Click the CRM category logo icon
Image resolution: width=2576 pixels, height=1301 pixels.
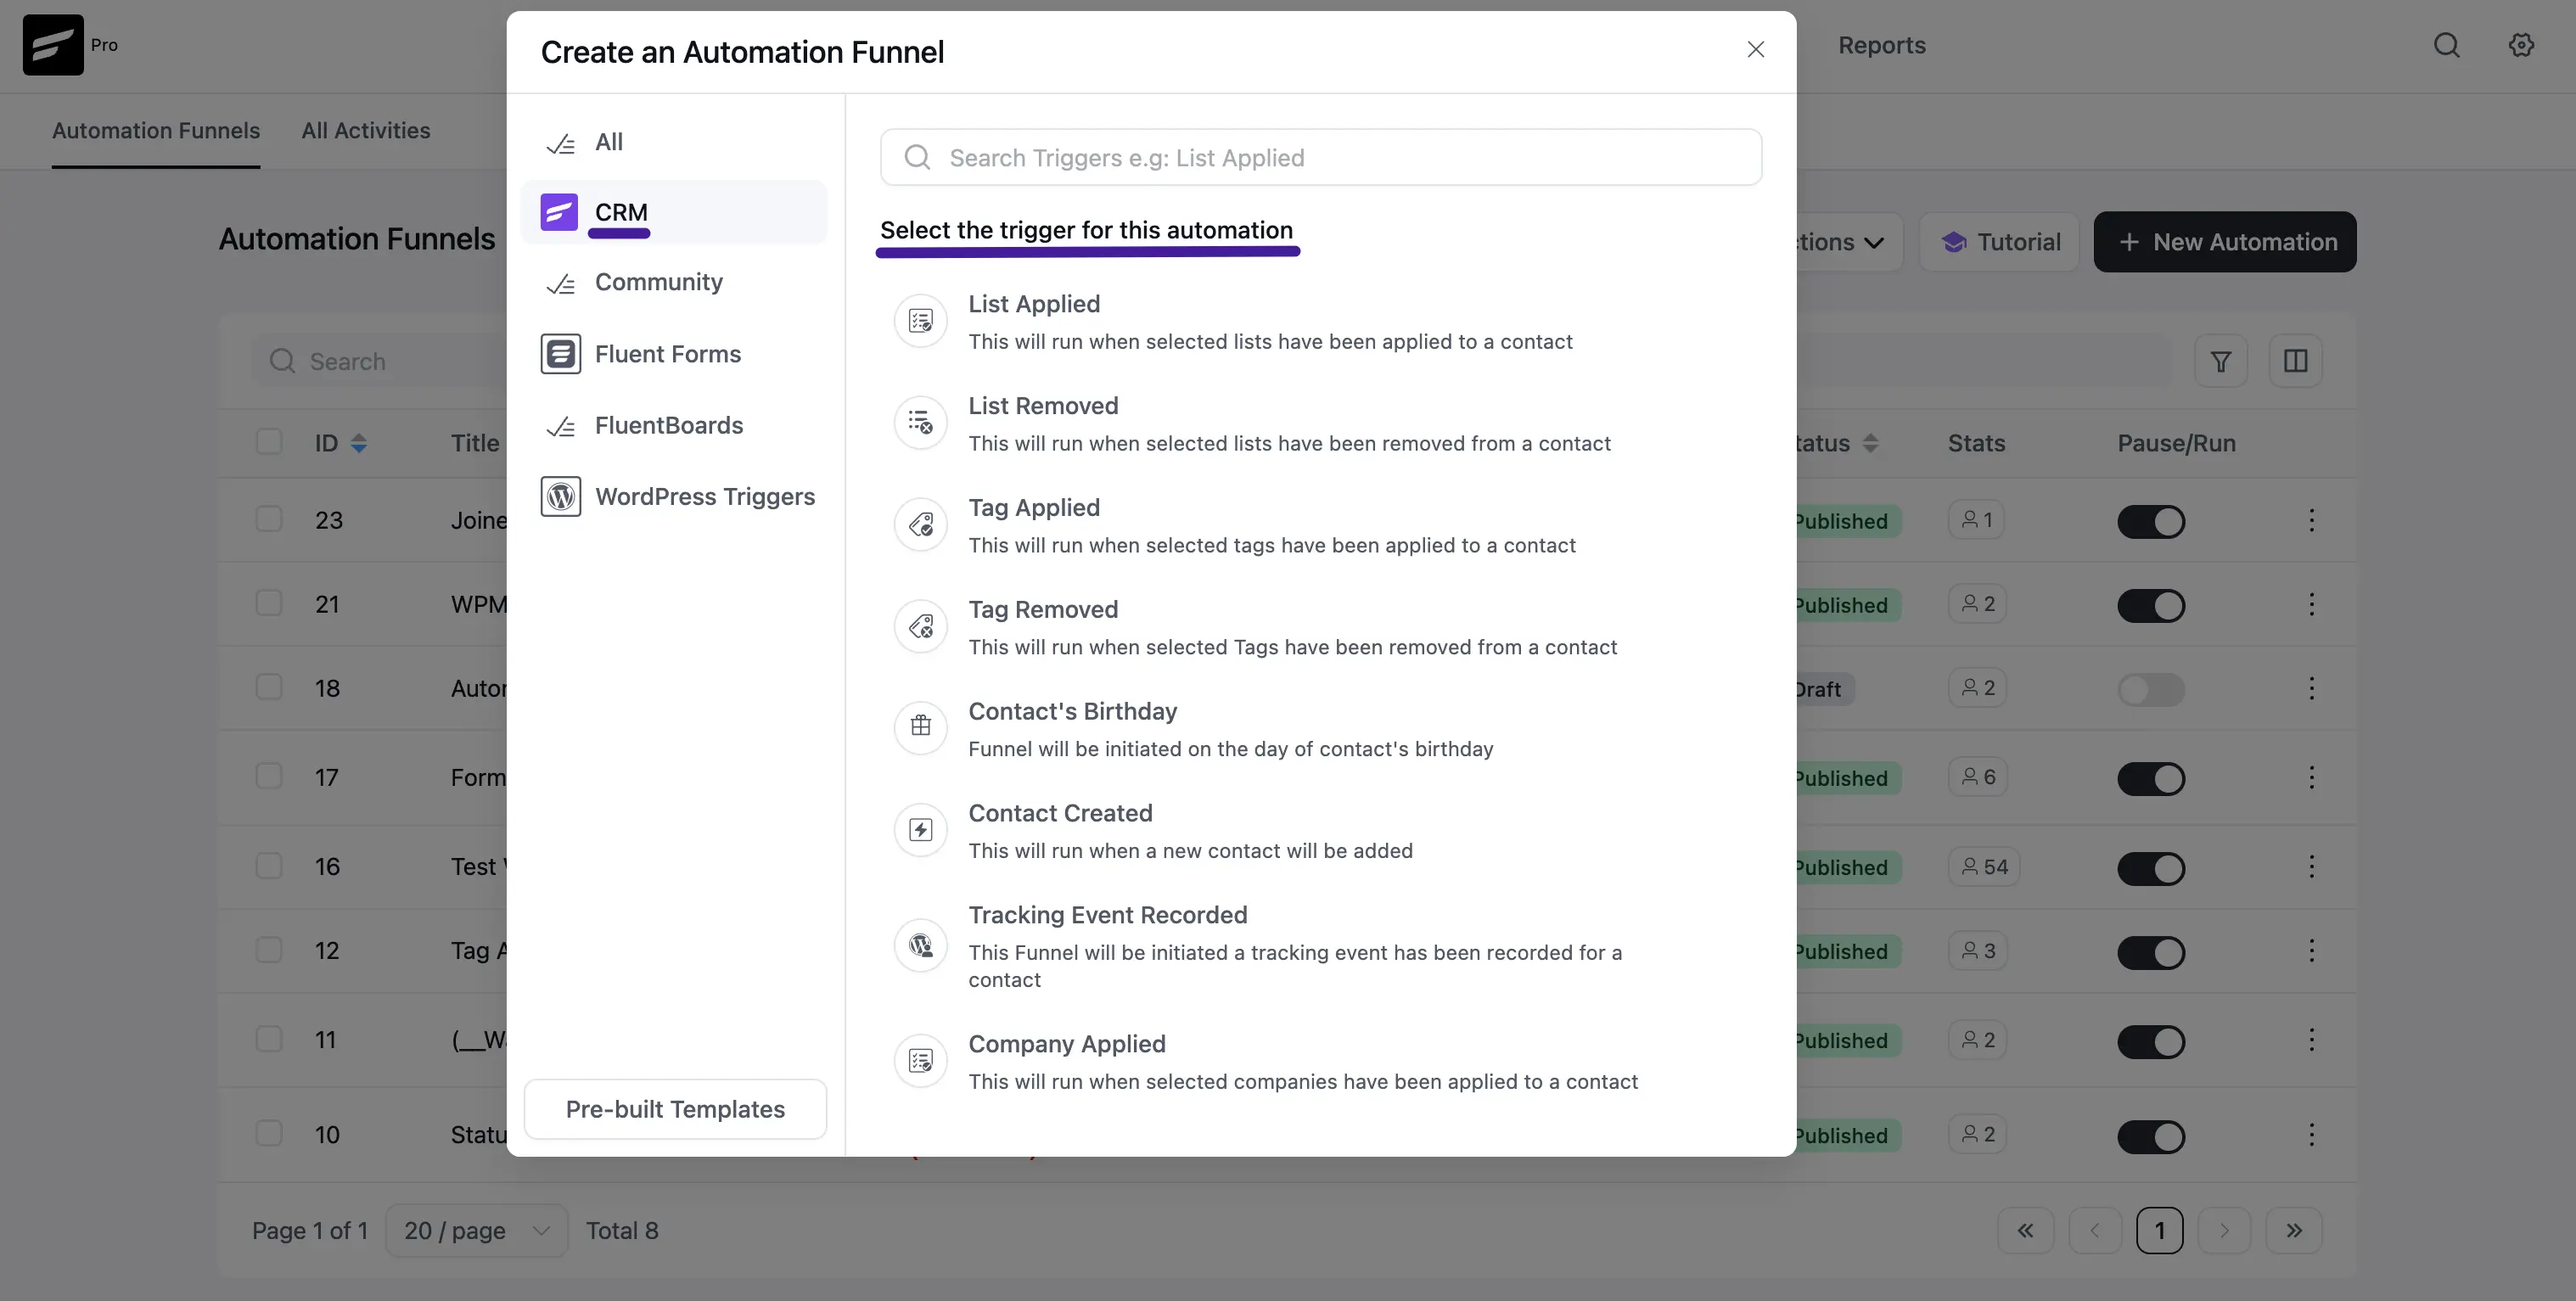560,212
